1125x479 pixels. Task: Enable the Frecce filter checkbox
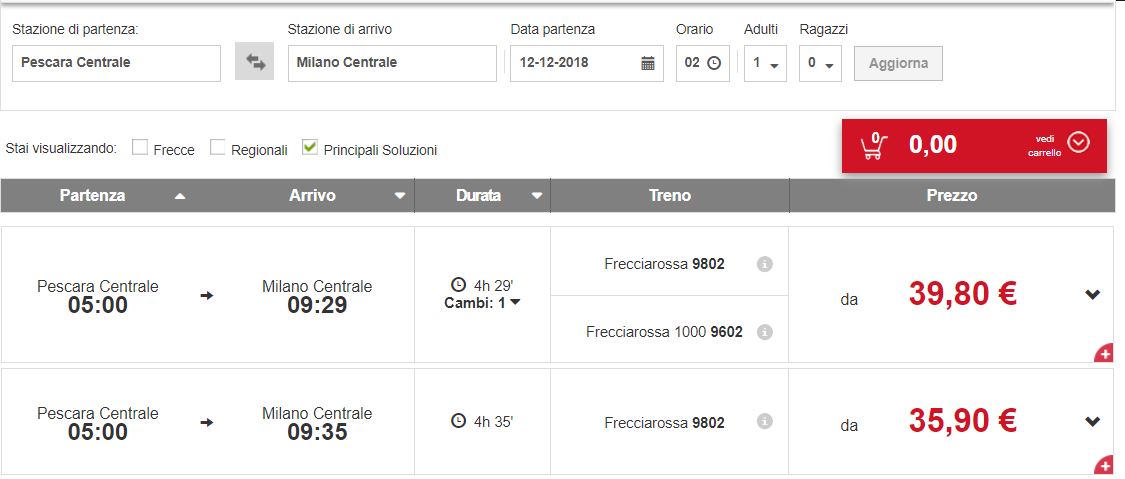pos(140,148)
